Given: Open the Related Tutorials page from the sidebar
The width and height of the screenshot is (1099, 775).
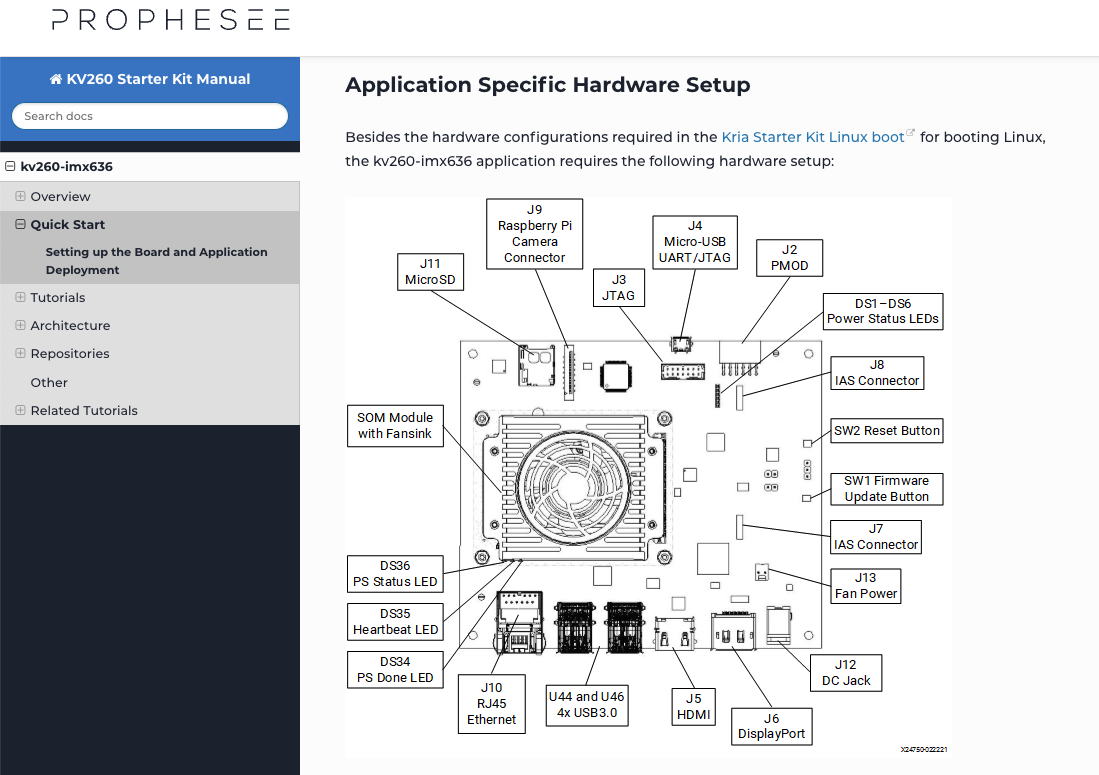Looking at the screenshot, I should coord(84,411).
